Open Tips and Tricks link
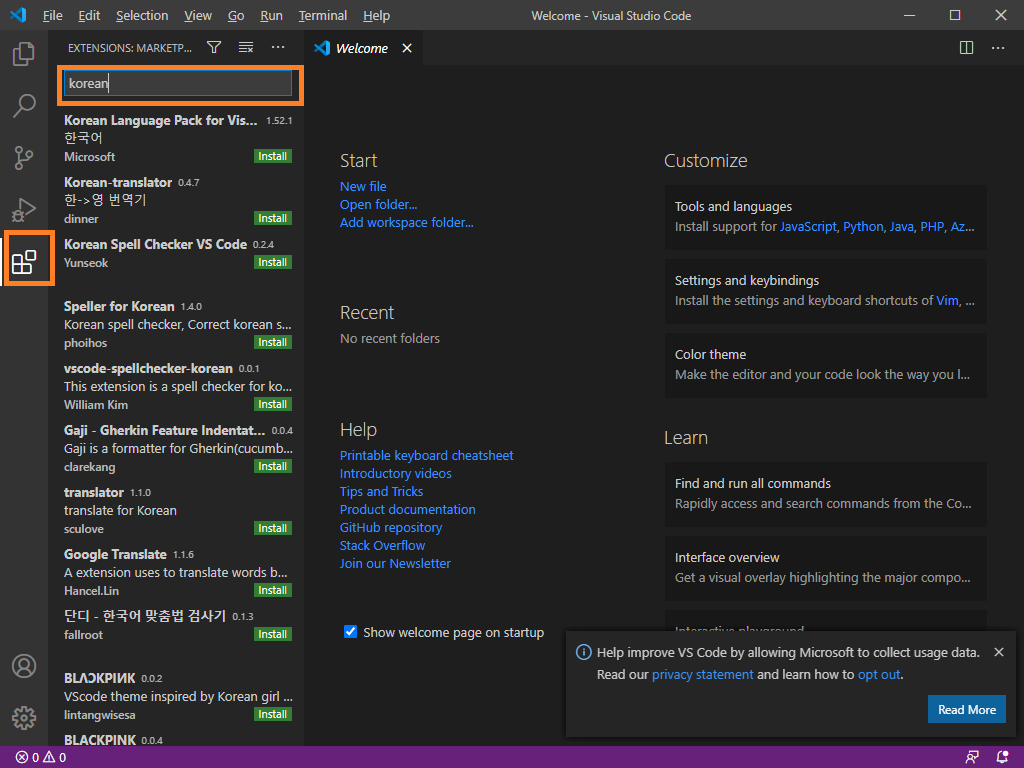The height and width of the screenshot is (768, 1024). [x=381, y=491]
